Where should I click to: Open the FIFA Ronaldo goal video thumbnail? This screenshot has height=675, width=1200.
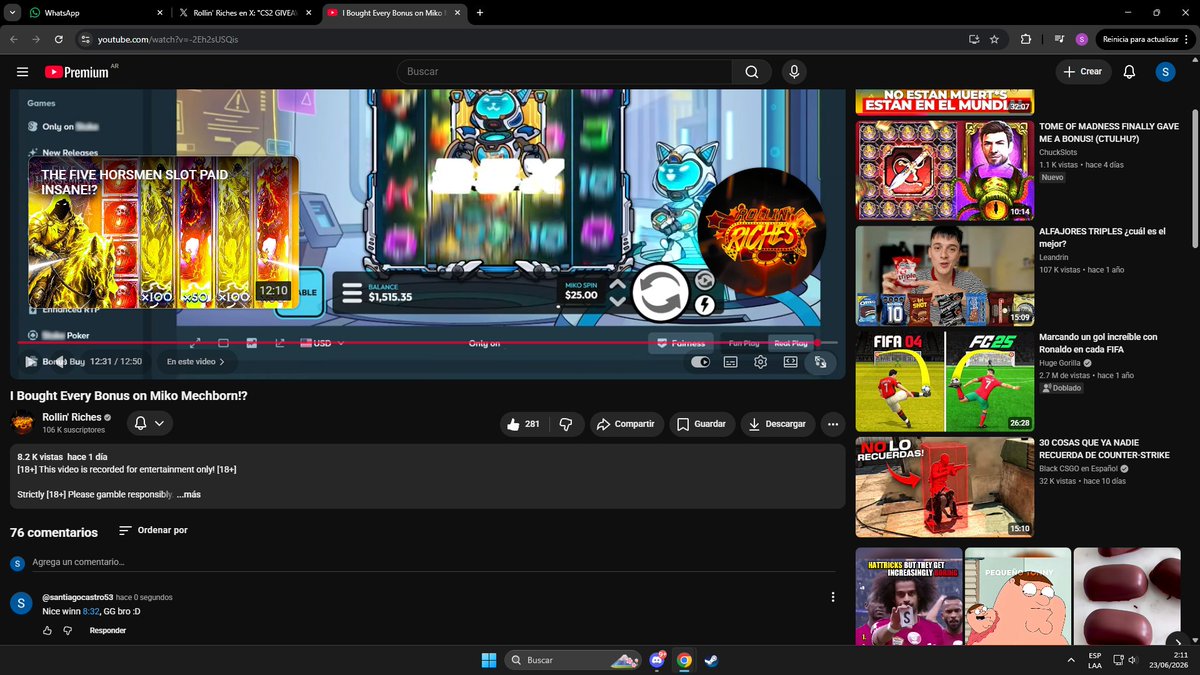point(945,381)
